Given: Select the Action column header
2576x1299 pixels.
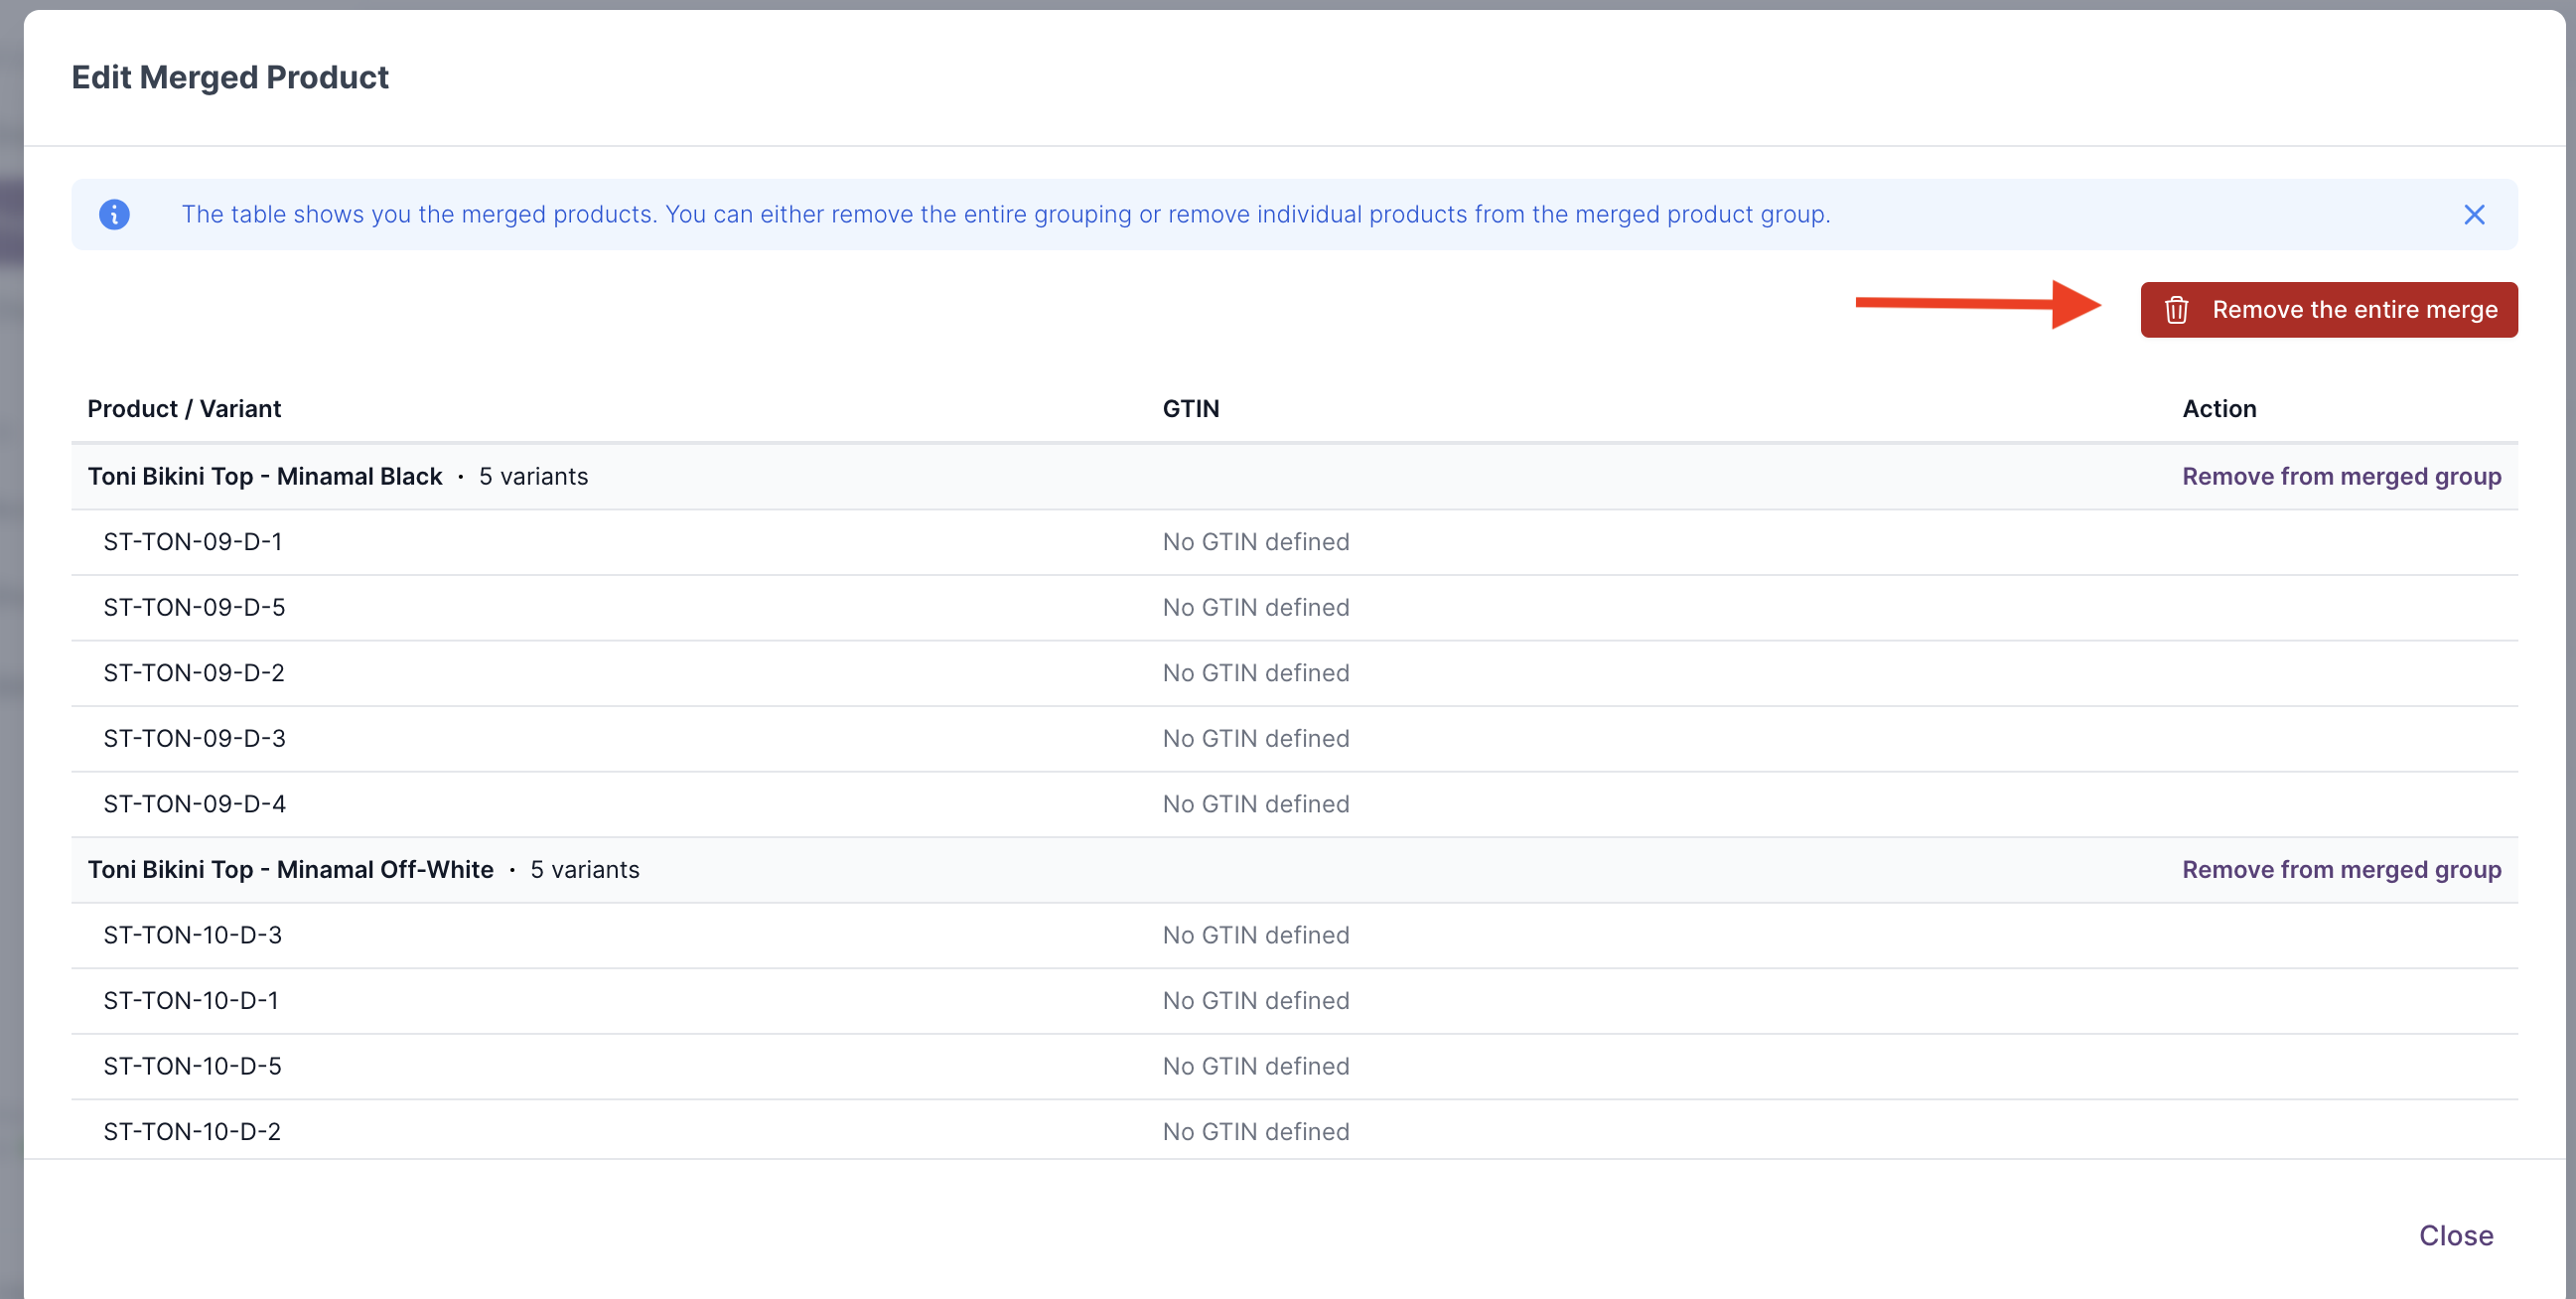Looking at the screenshot, I should (2219, 408).
